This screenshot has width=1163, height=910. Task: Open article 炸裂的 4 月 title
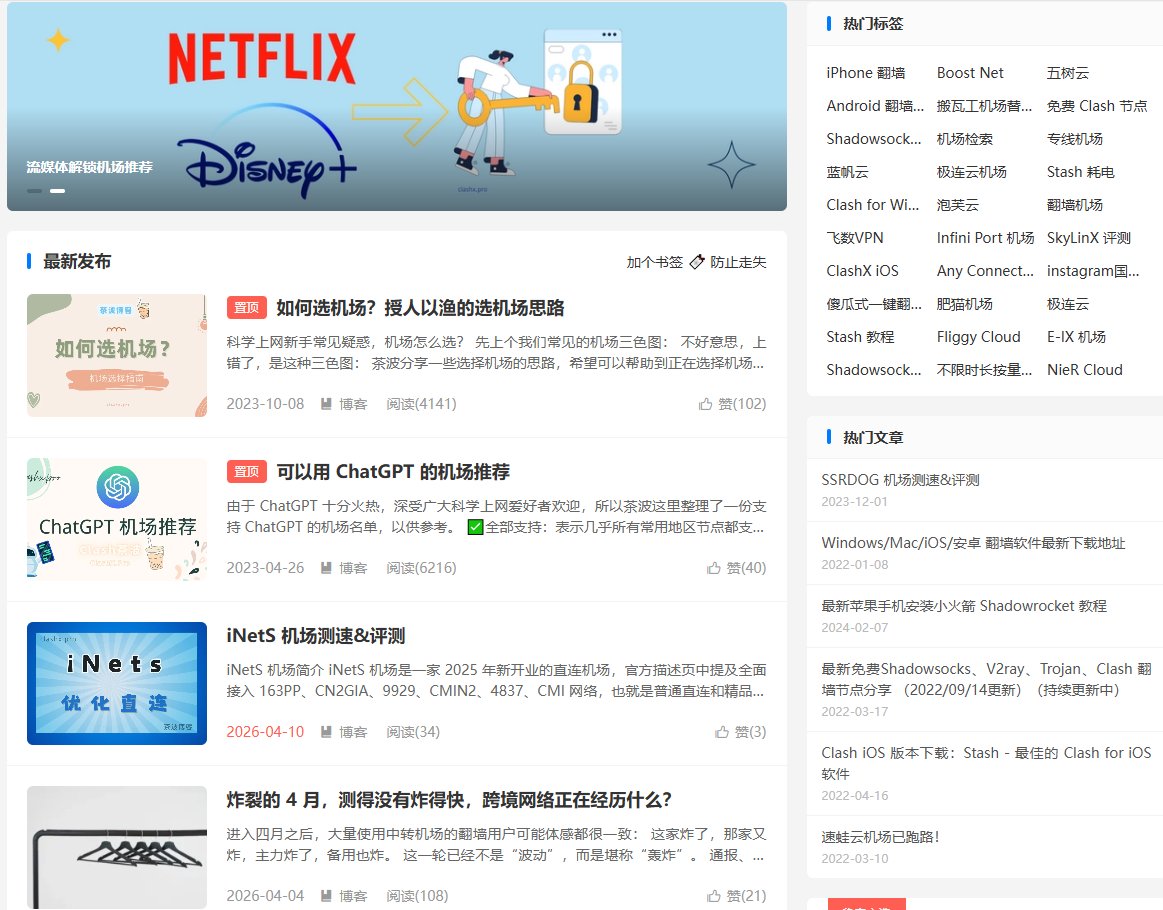coord(449,800)
